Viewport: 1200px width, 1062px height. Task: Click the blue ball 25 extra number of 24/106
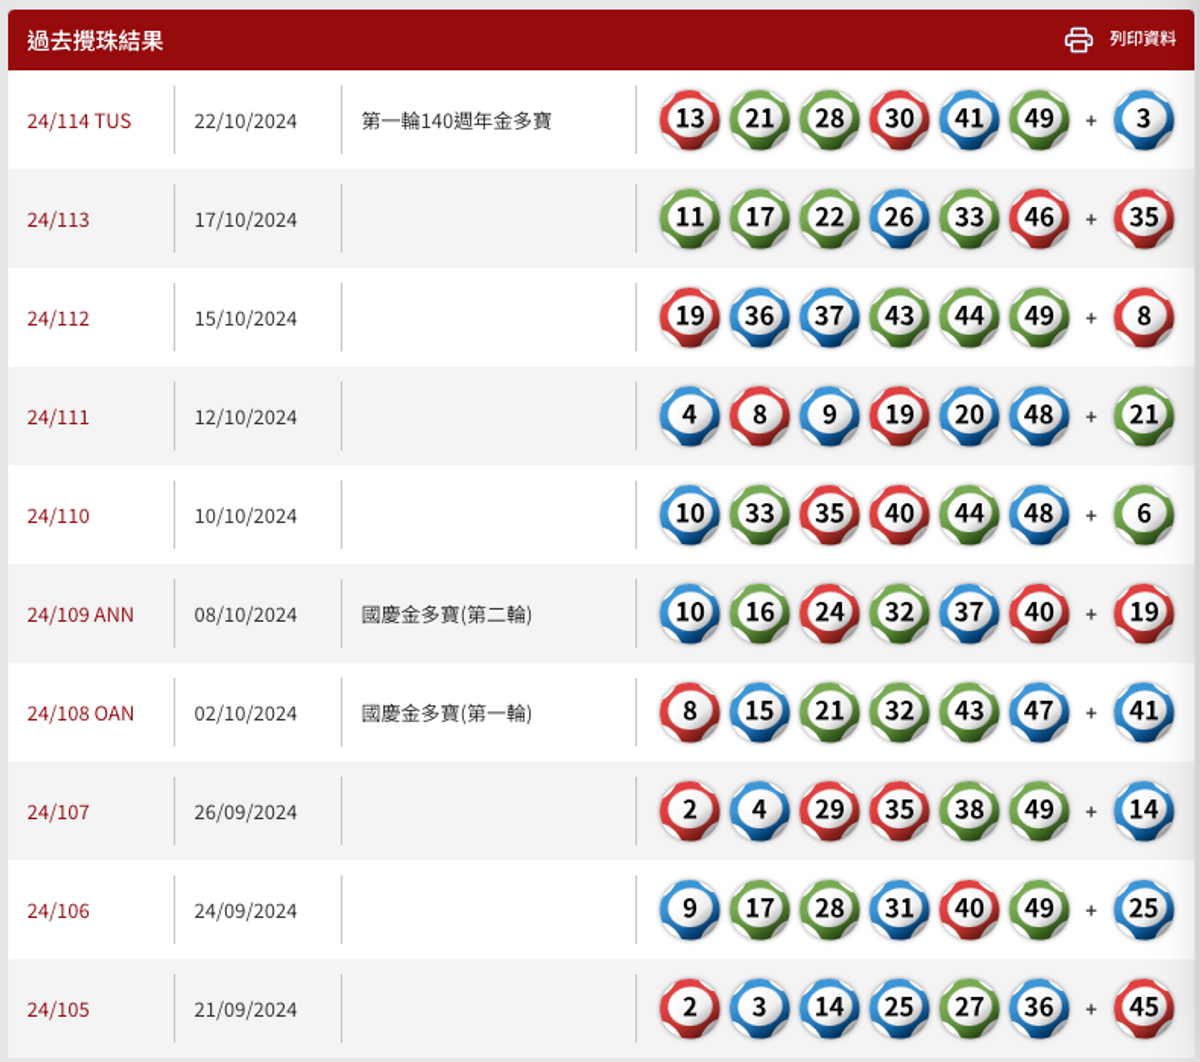(x=1143, y=910)
